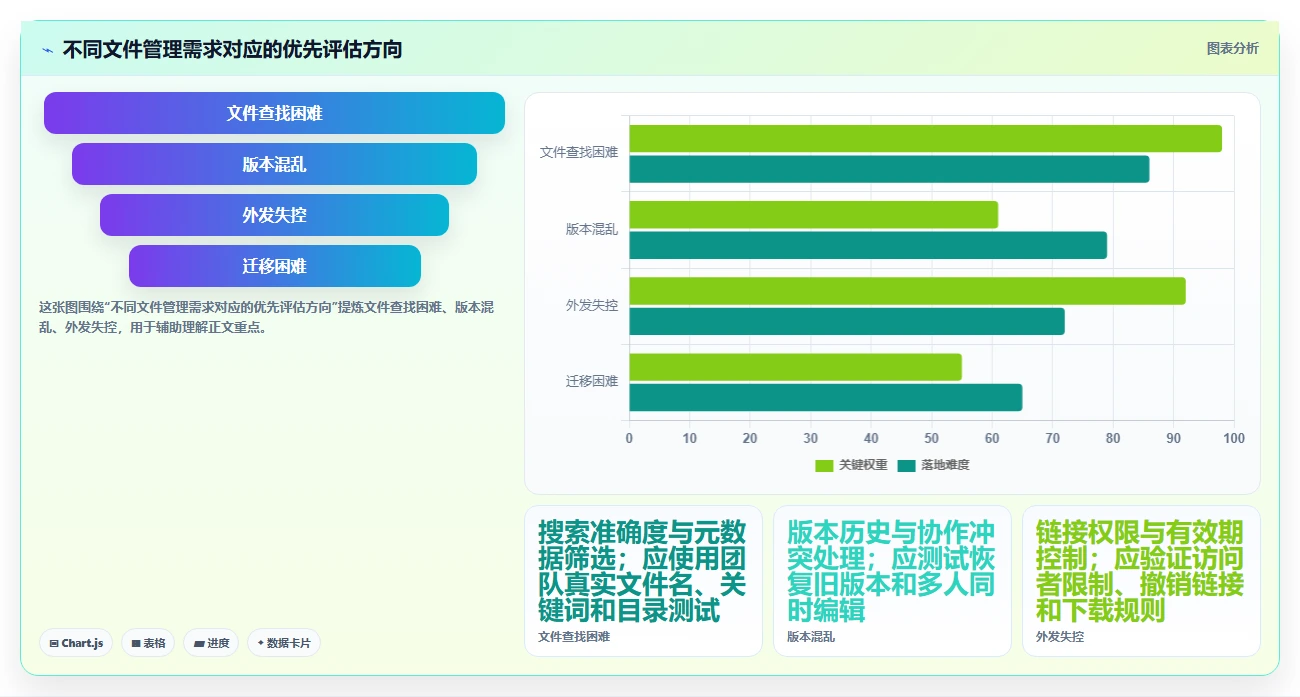Open the 链接权限与有效期控制 data card
This screenshot has width=1300, height=697.
pyautogui.click(x=1141, y=581)
